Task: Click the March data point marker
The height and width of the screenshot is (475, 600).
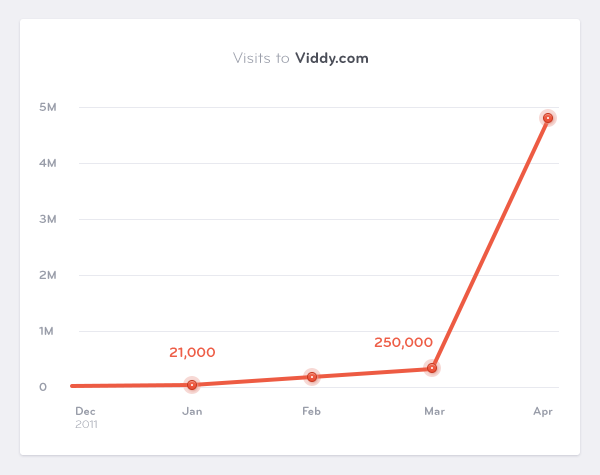Action: 432,368
